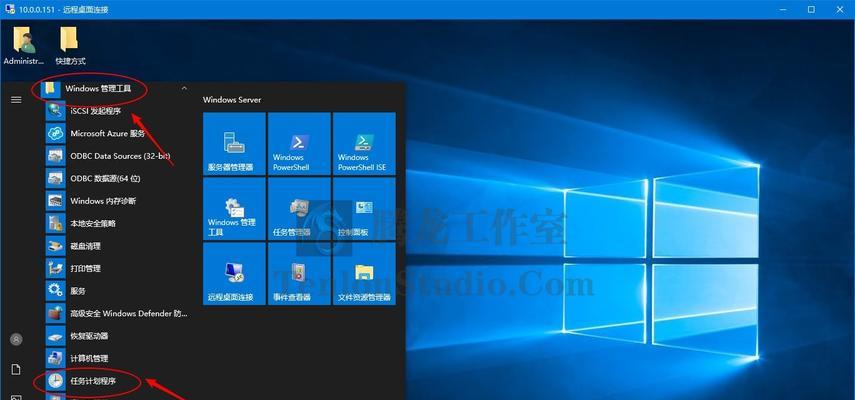
Task: Open the 文件资源管理器 tile
Action: click(x=364, y=274)
